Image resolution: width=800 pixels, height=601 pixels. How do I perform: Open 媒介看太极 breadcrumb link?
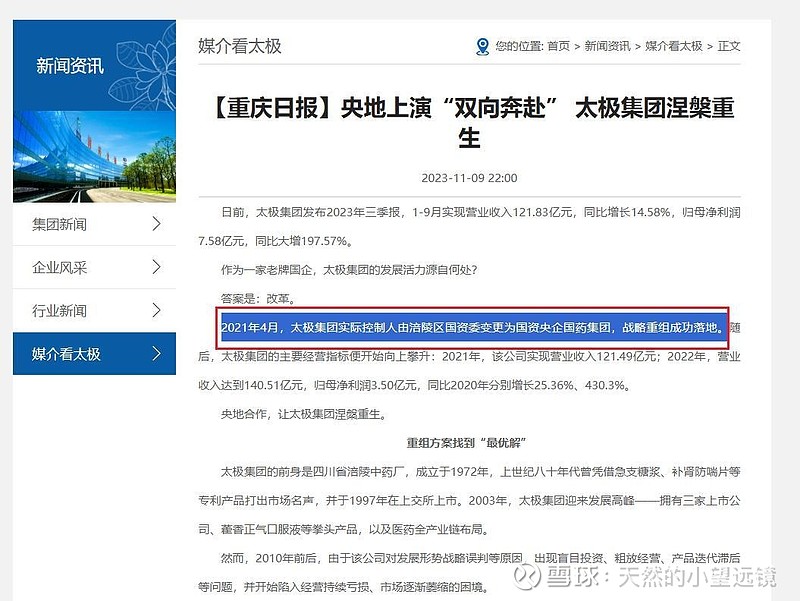(x=673, y=46)
